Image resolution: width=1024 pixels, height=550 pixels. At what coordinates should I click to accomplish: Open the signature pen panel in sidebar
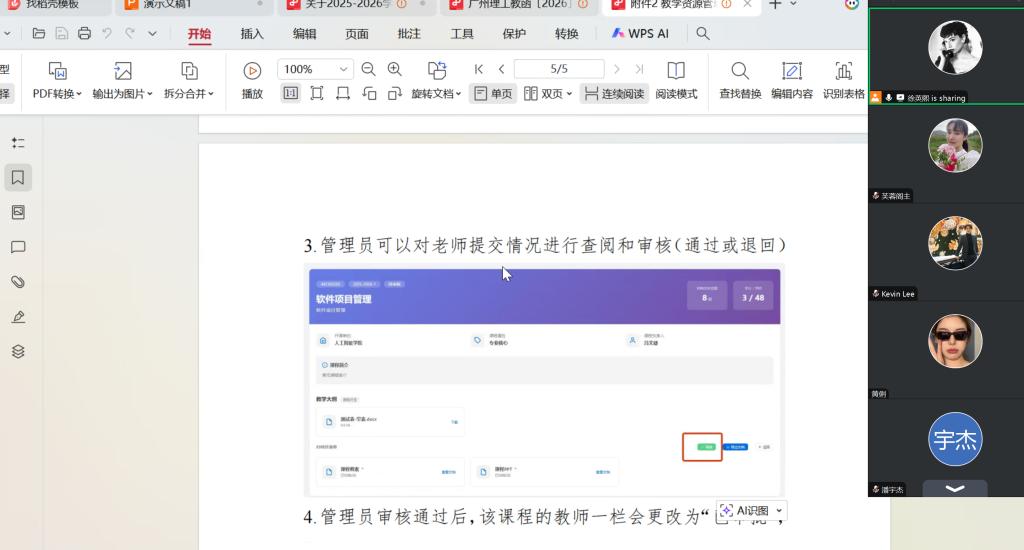click(x=18, y=317)
